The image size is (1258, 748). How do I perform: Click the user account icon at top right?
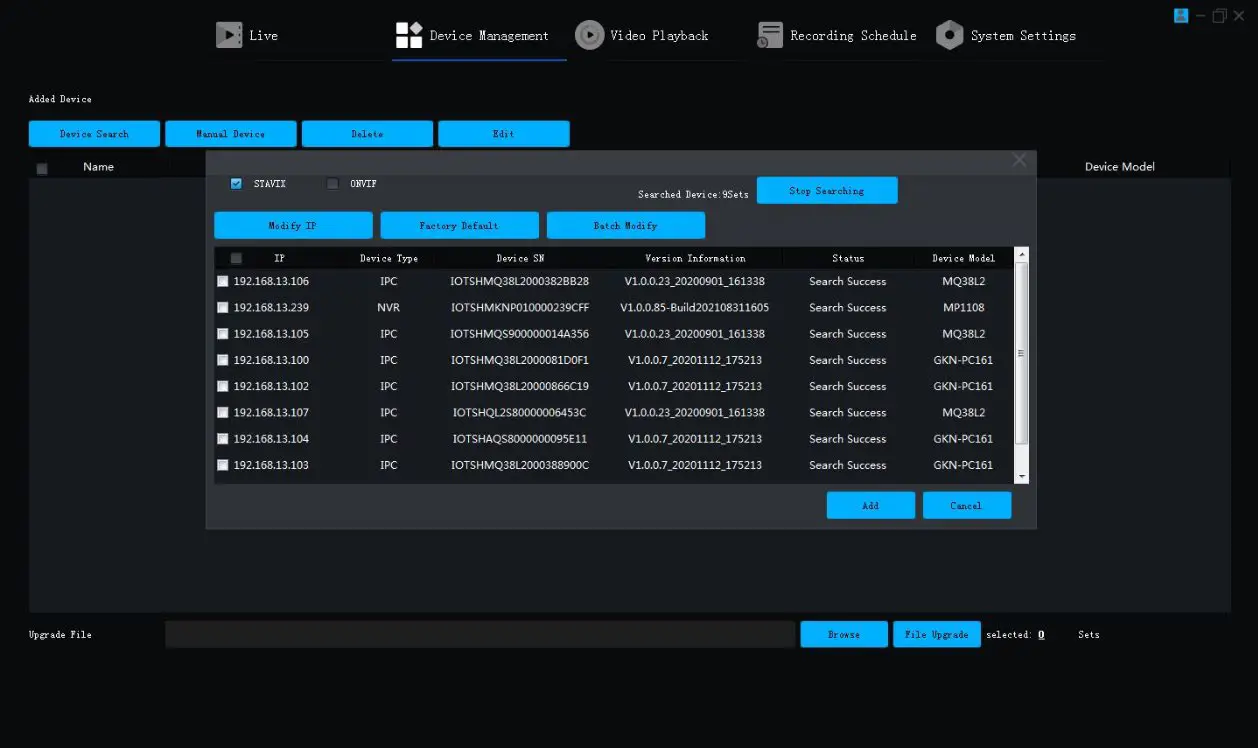pyautogui.click(x=1181, y=15)
